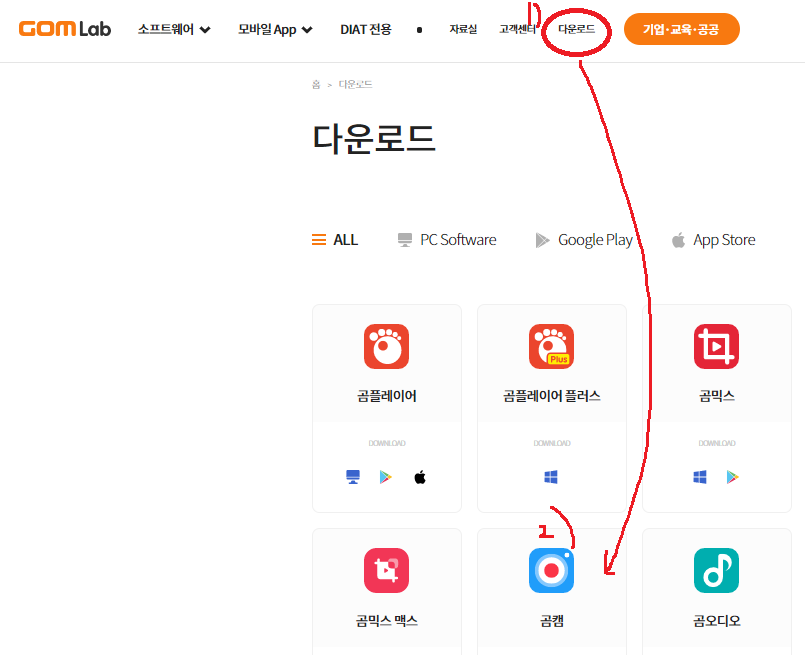Click the ALL hamburger lines icon
This screenshot has height=655, width=805.
point(319,240)
